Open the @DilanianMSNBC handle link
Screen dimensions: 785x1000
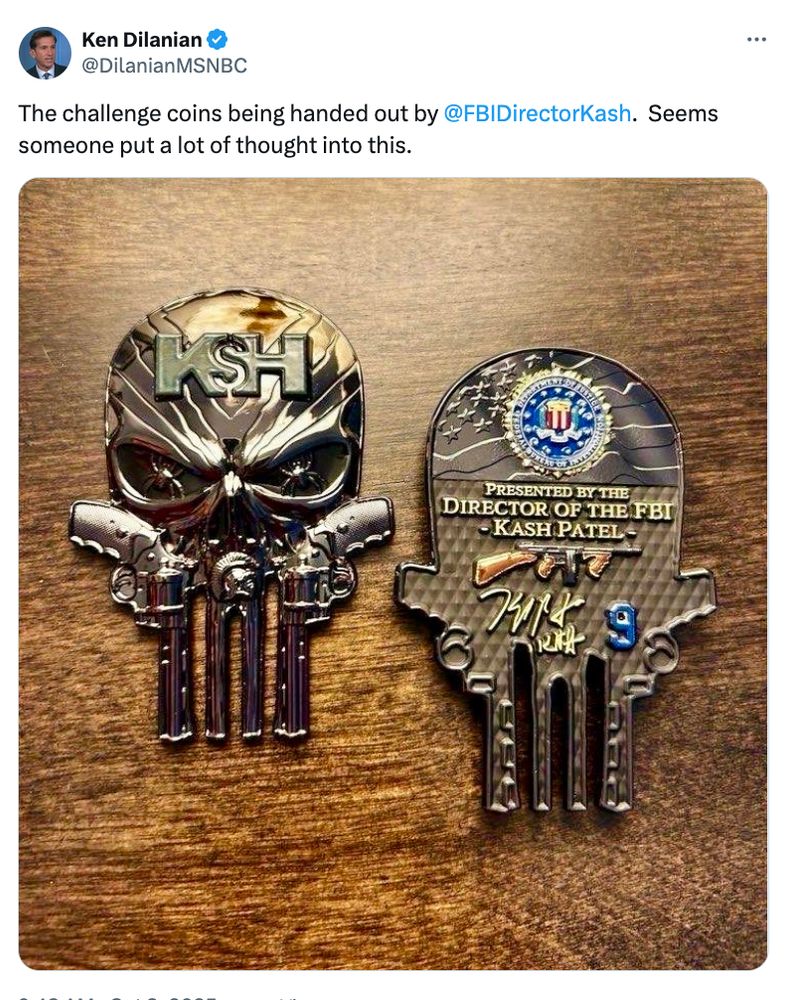[x=164, y=65]
